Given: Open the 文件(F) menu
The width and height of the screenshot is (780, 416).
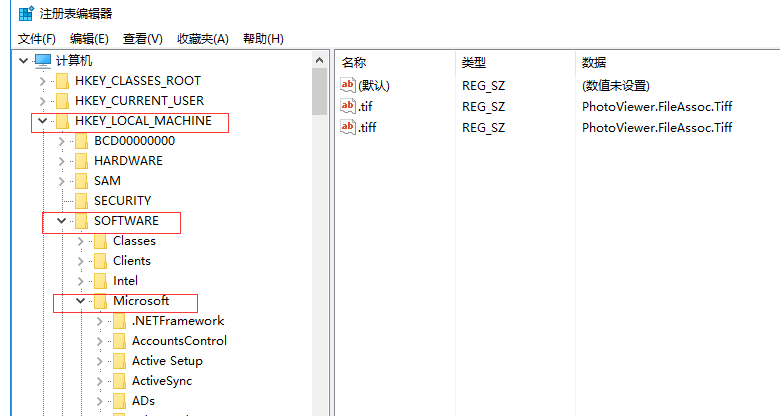Looking at the screenshot, I should (x=36, y=39).
